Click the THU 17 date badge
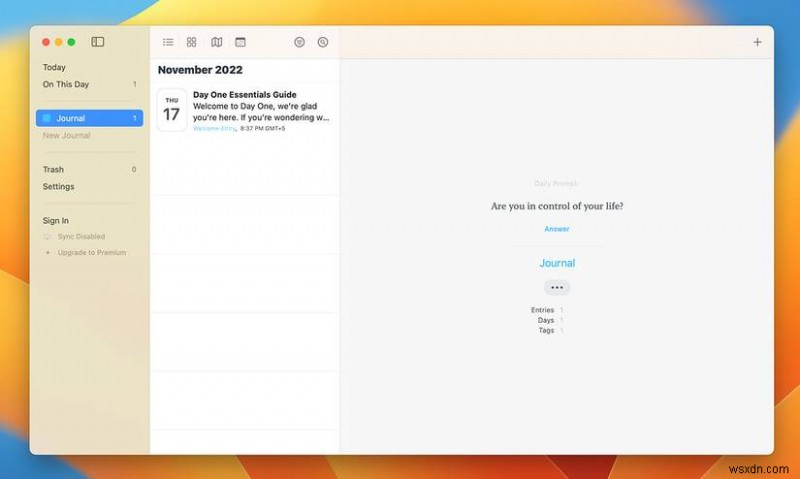The width and height of the screenshot is (800, 479). pyautogui.click(x=171, y=110)
